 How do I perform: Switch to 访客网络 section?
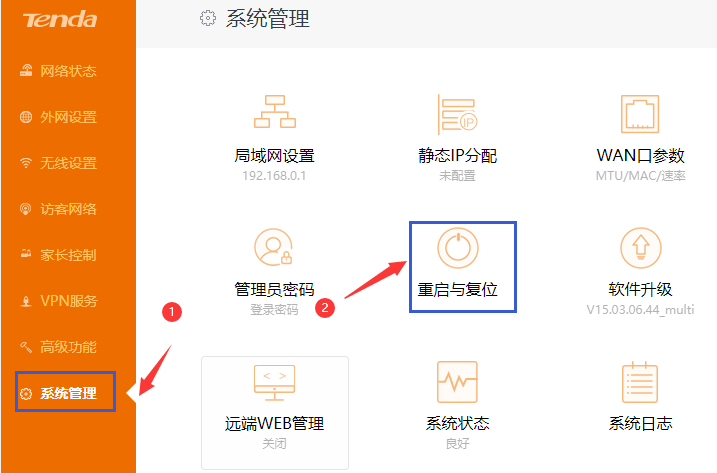(x=68, y=209)
